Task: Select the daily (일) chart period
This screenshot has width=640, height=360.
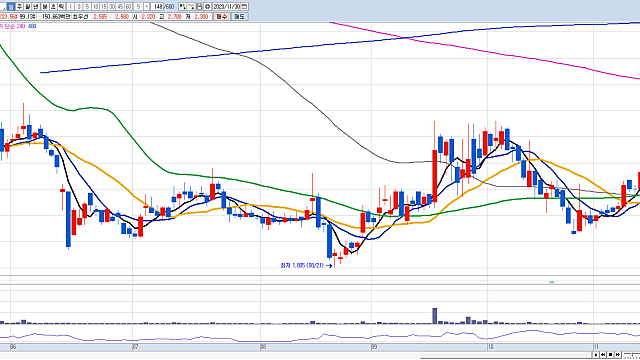Action: [x=11, y=7]
